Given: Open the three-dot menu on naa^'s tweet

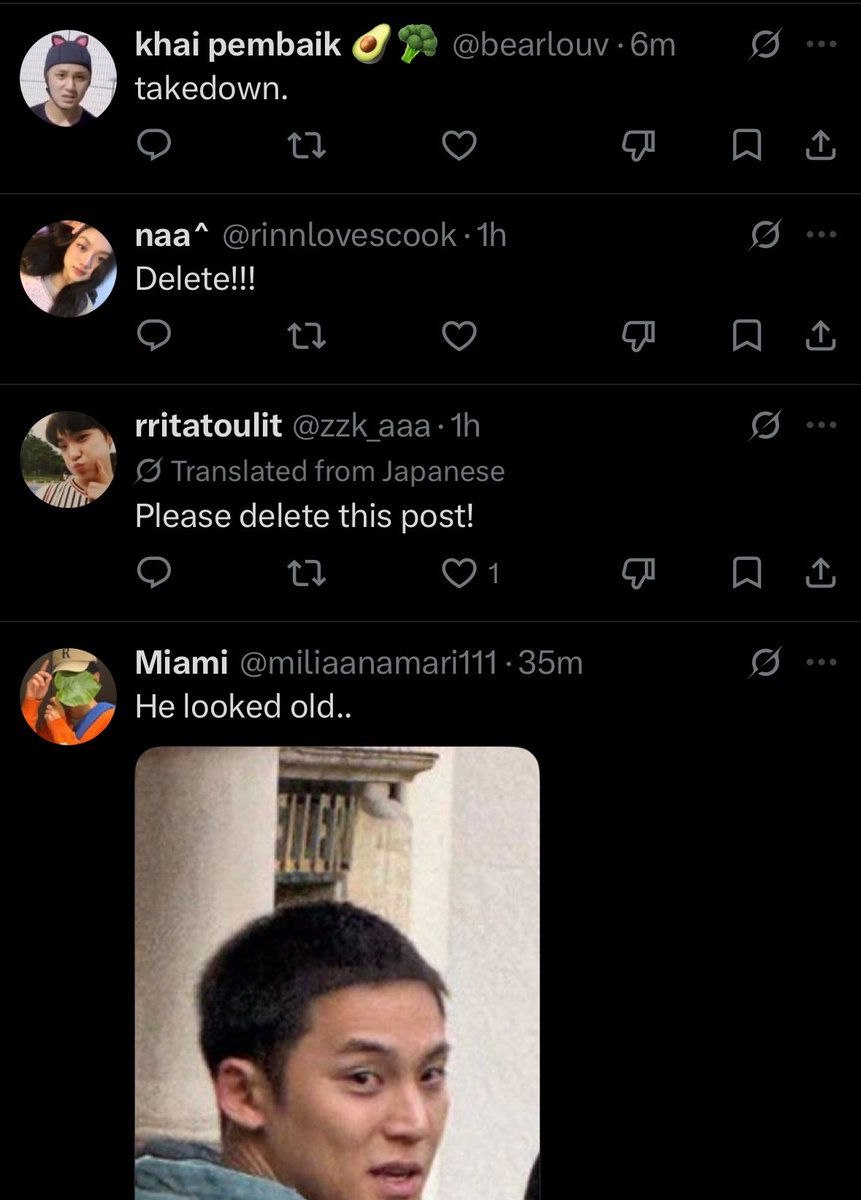Looking at the screenshot, I should point(820,235).
